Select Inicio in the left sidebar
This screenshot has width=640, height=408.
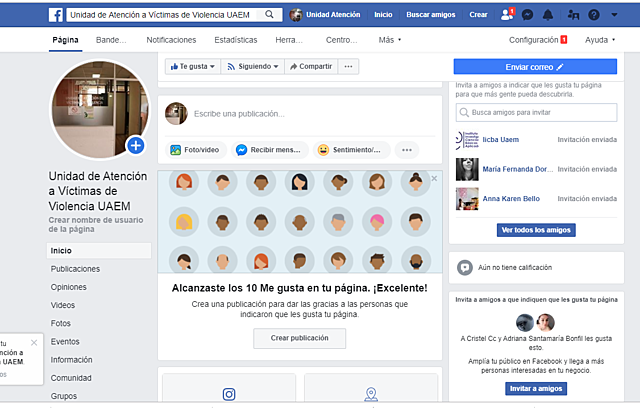click(99, 251)
